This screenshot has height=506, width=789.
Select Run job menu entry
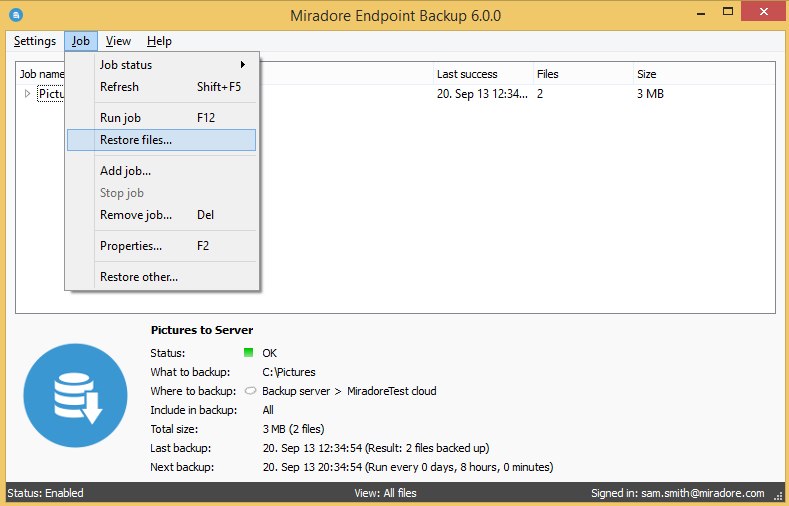(x=162, y=118)
